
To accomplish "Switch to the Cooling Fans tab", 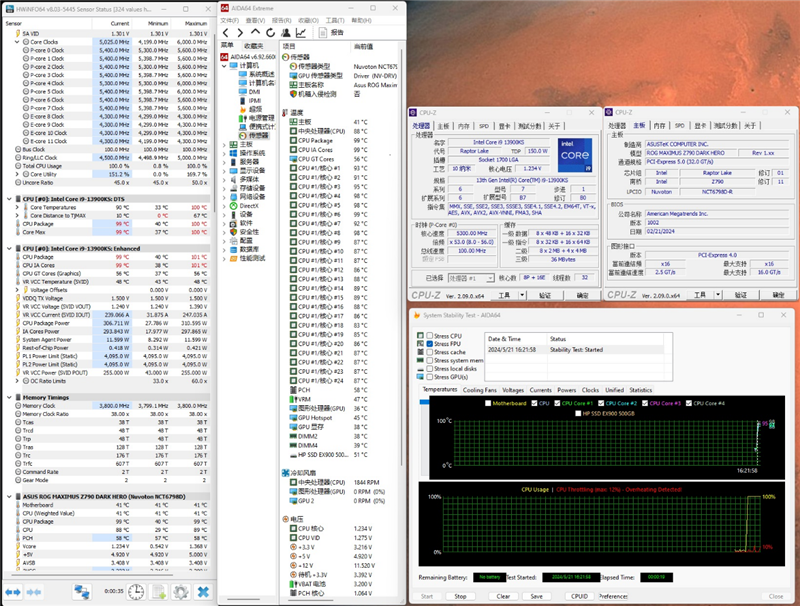I will click(x=479, y=390).
